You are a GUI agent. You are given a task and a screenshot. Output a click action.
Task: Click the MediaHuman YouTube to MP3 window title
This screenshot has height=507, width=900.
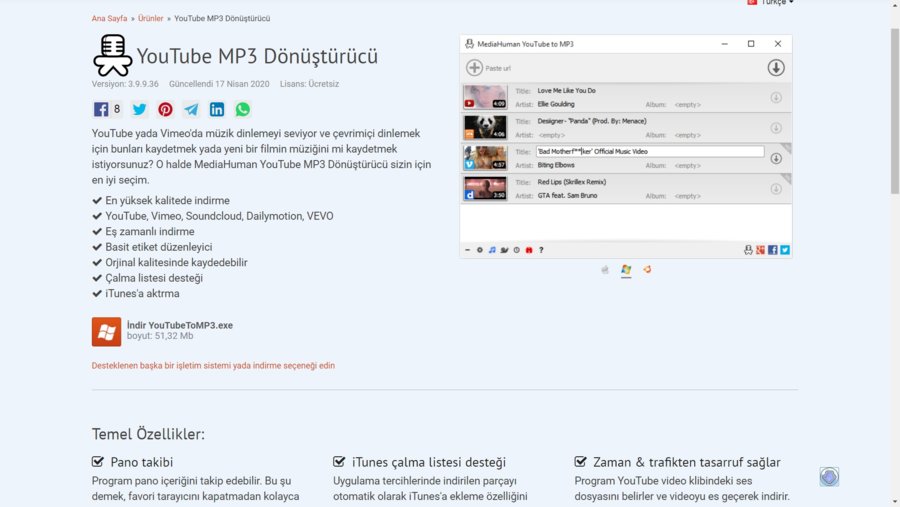coord(525,44)
